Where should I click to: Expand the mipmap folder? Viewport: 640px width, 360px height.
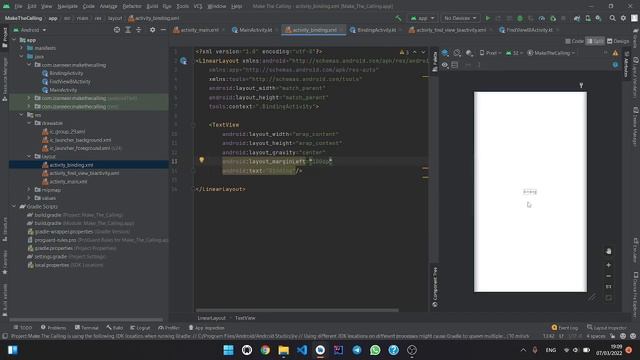tap(29, 190)
